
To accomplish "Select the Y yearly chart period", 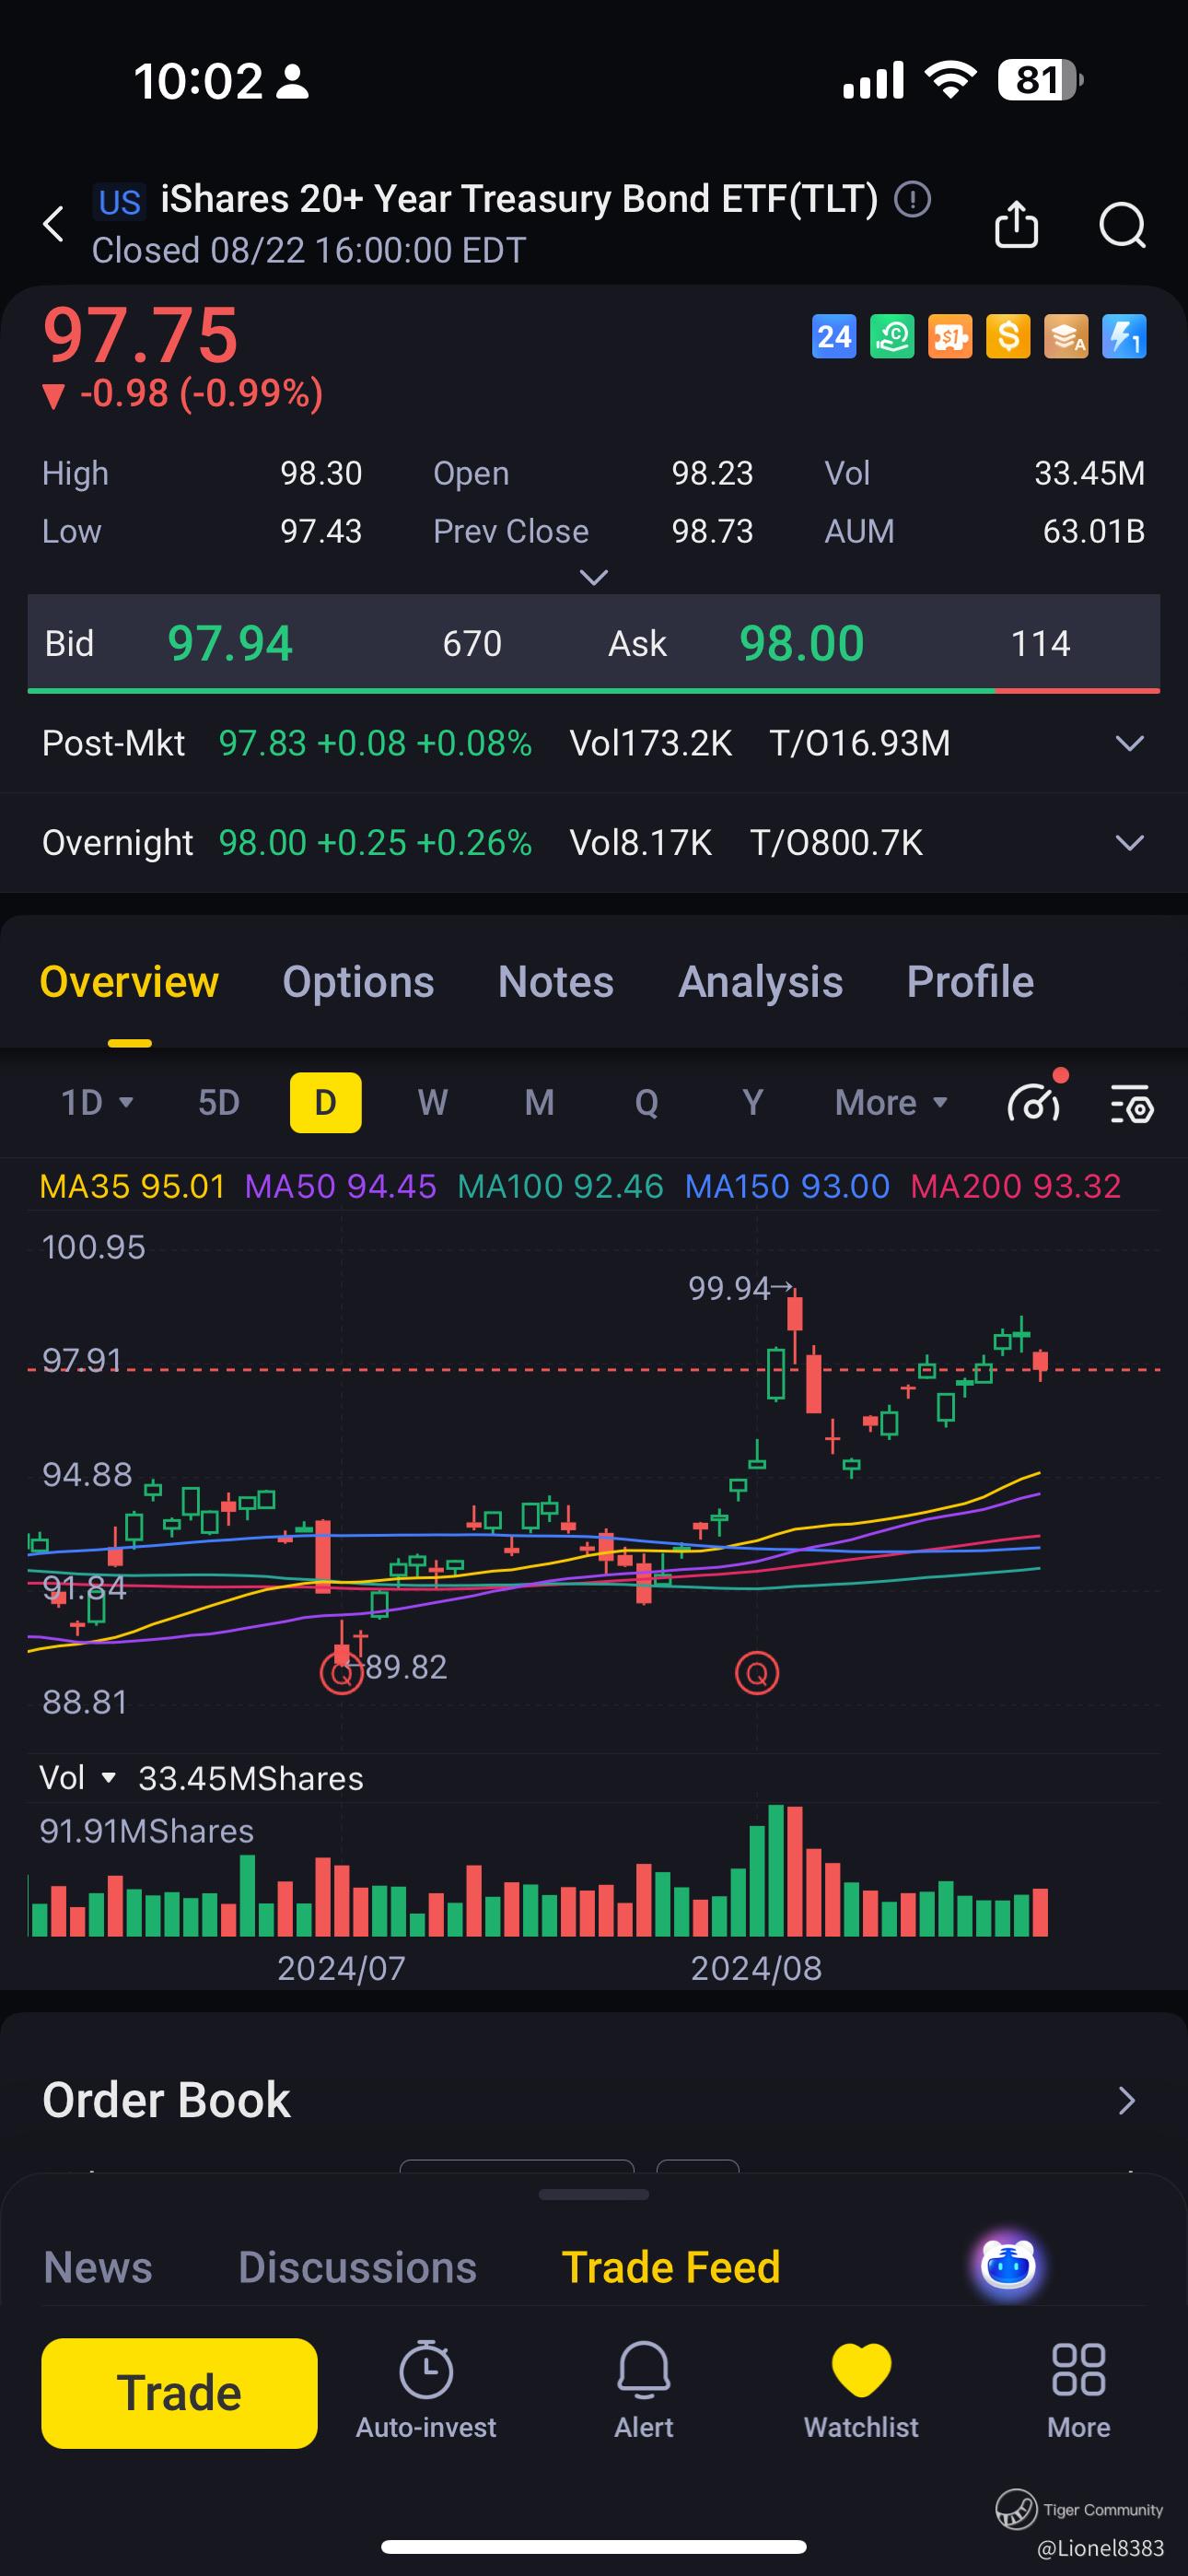I will (753, 1102).
